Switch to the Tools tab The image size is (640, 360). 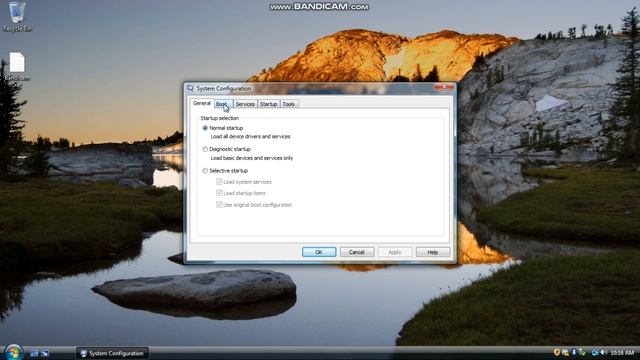coord(289,104)
